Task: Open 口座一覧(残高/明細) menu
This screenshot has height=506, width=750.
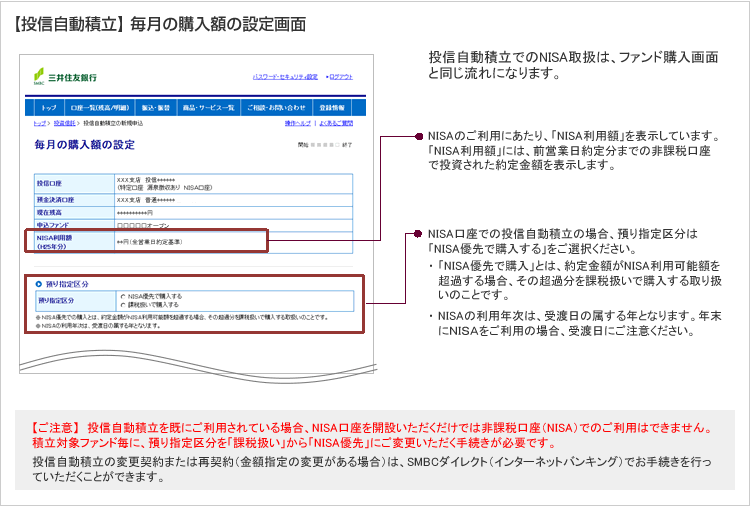Action: pyautogui.click(x=97, y=107)
